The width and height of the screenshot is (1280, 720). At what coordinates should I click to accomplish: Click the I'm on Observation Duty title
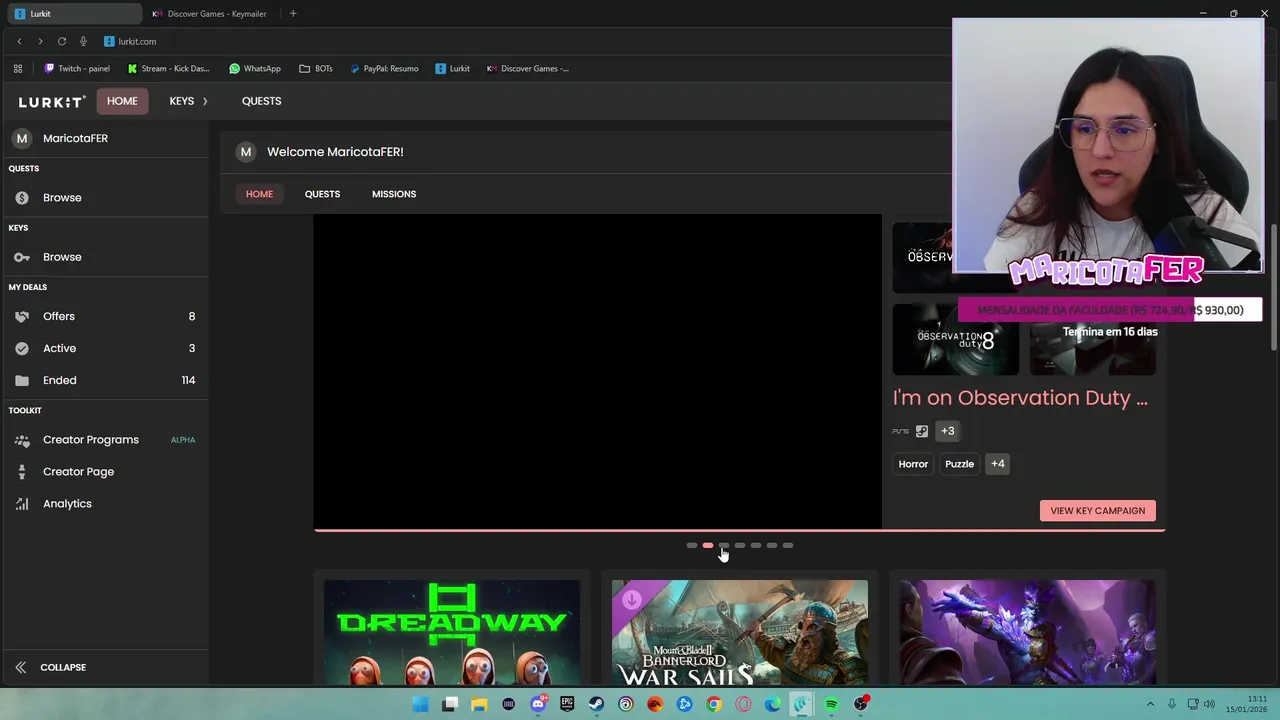point(1020,398)
